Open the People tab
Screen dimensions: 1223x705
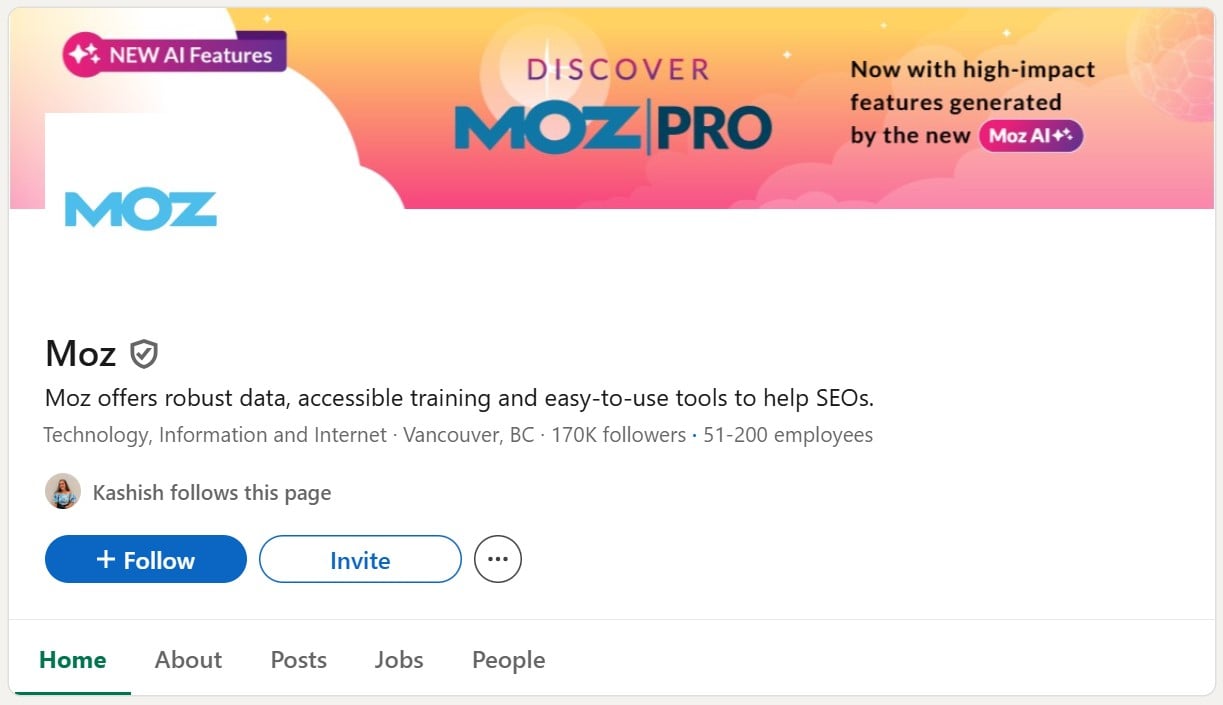coord(509,660)
